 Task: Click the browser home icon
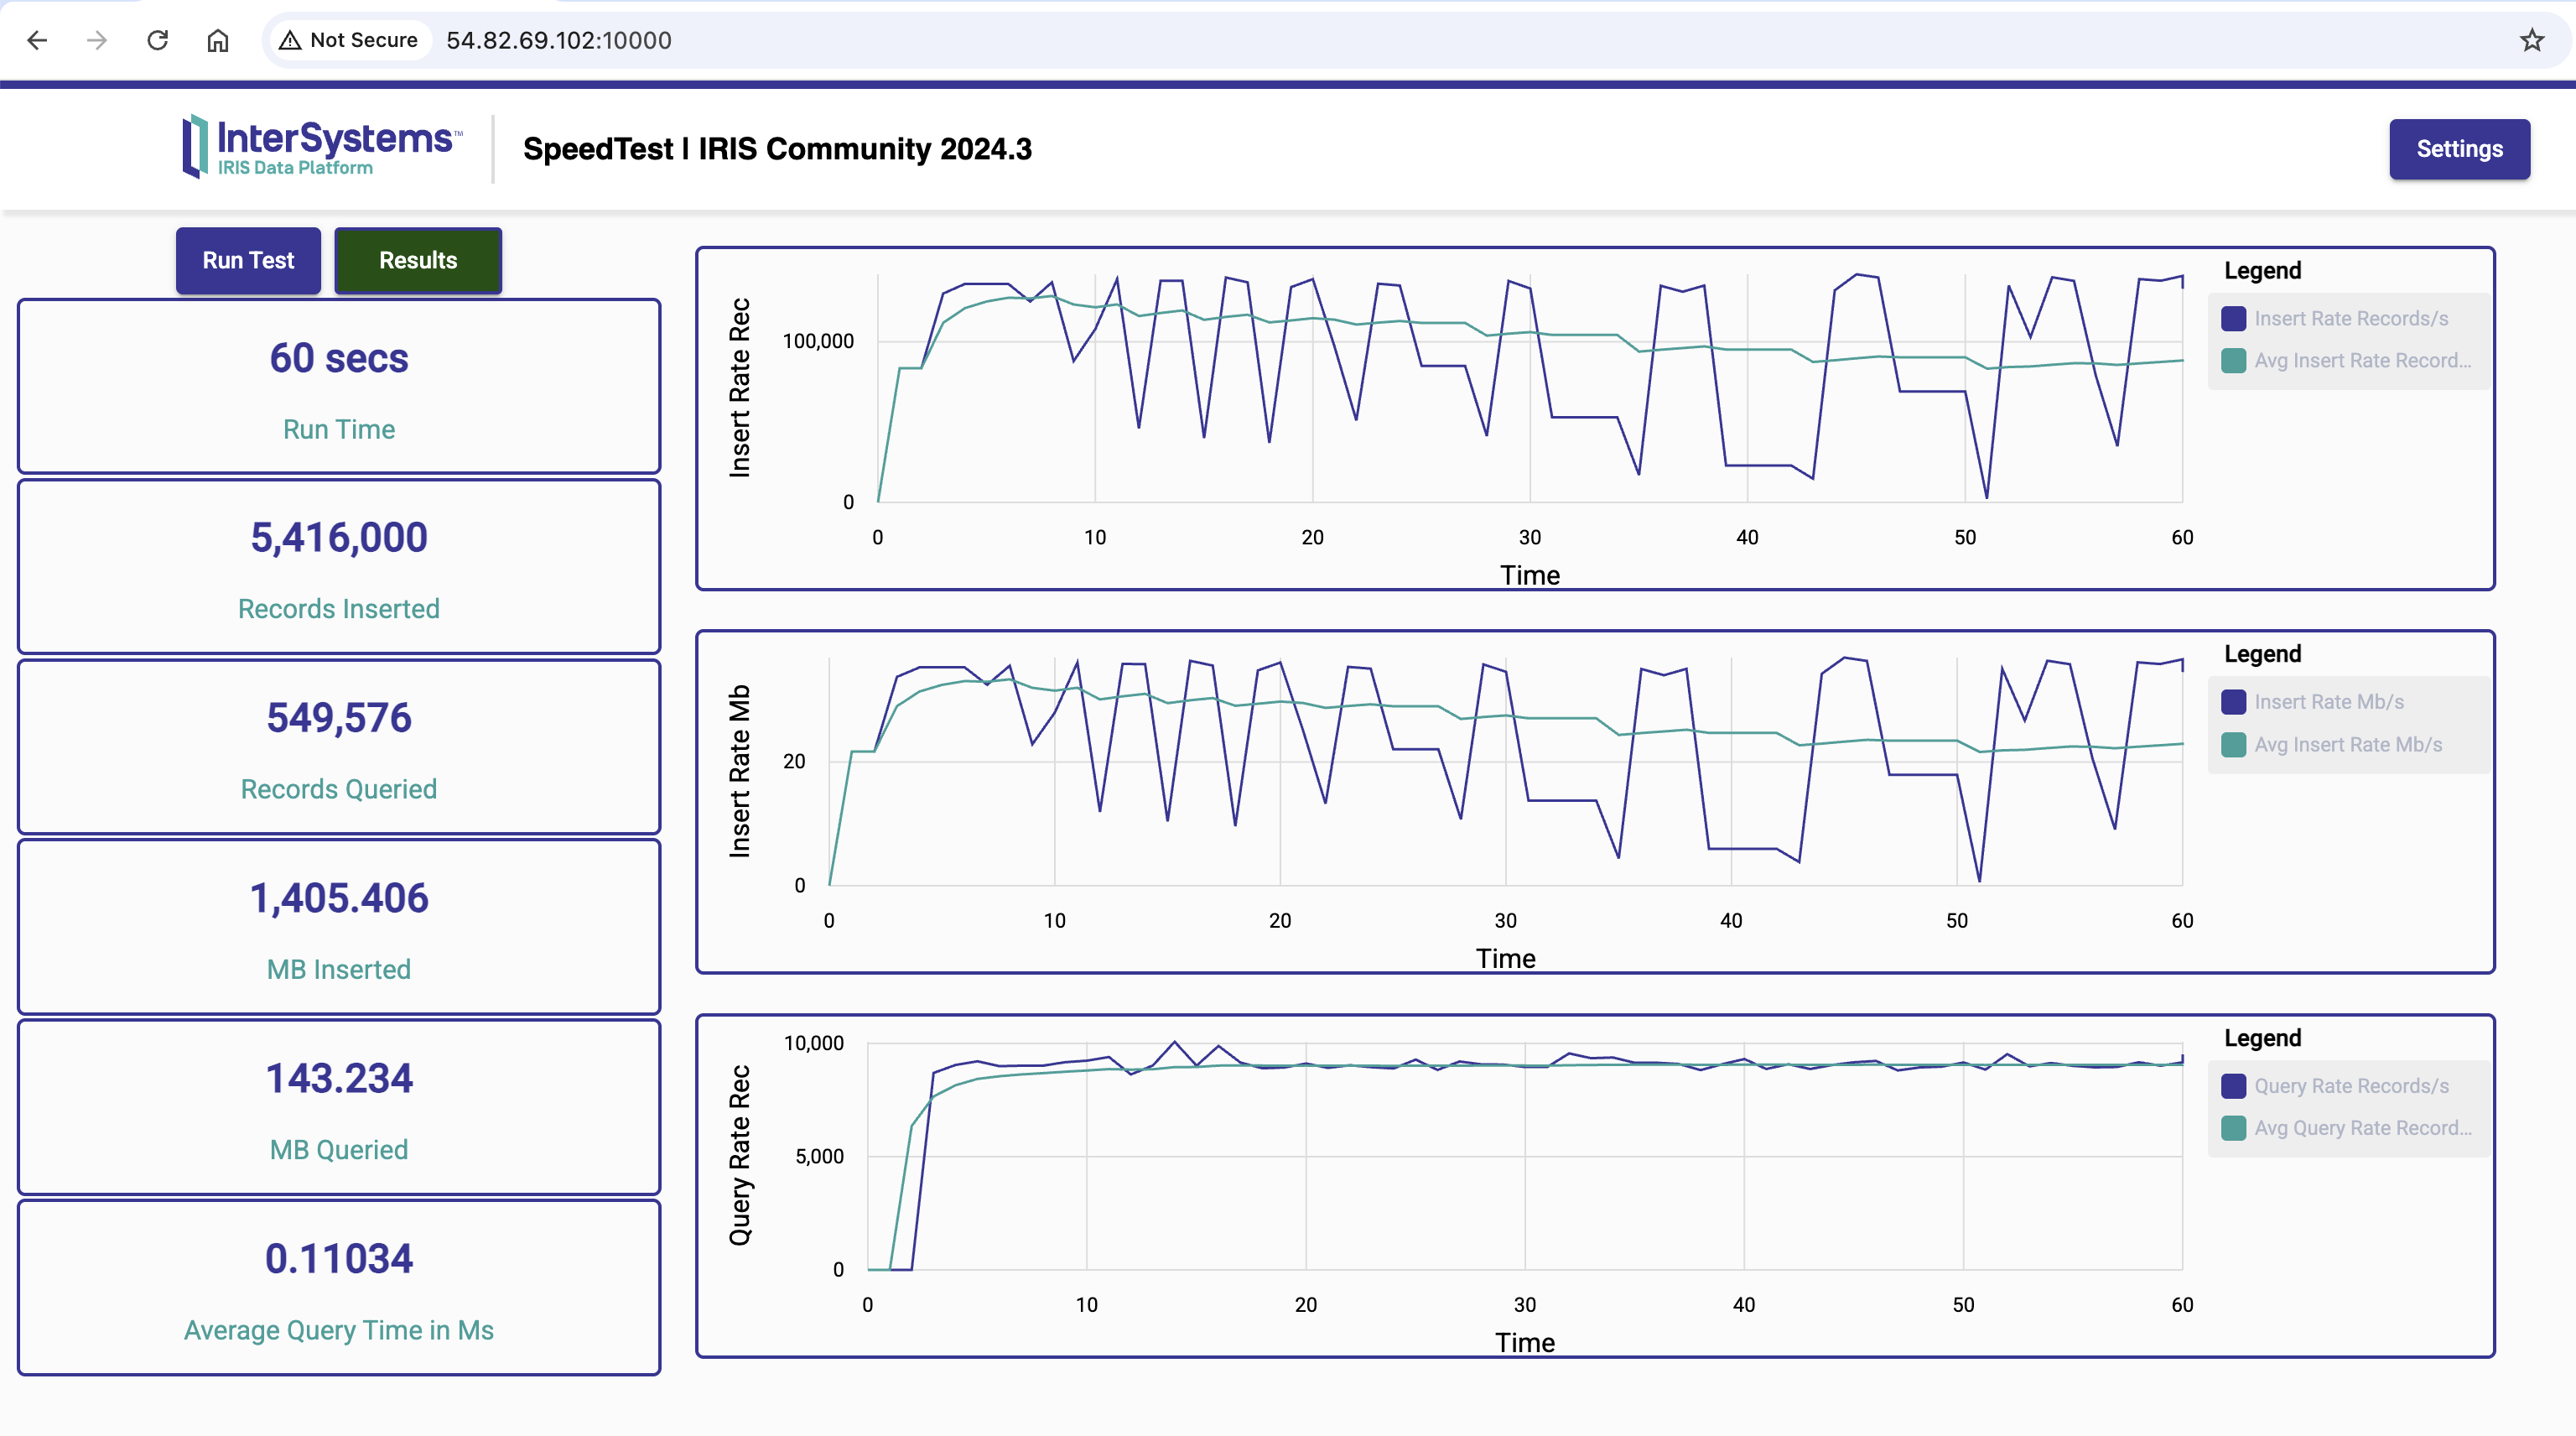217,40
